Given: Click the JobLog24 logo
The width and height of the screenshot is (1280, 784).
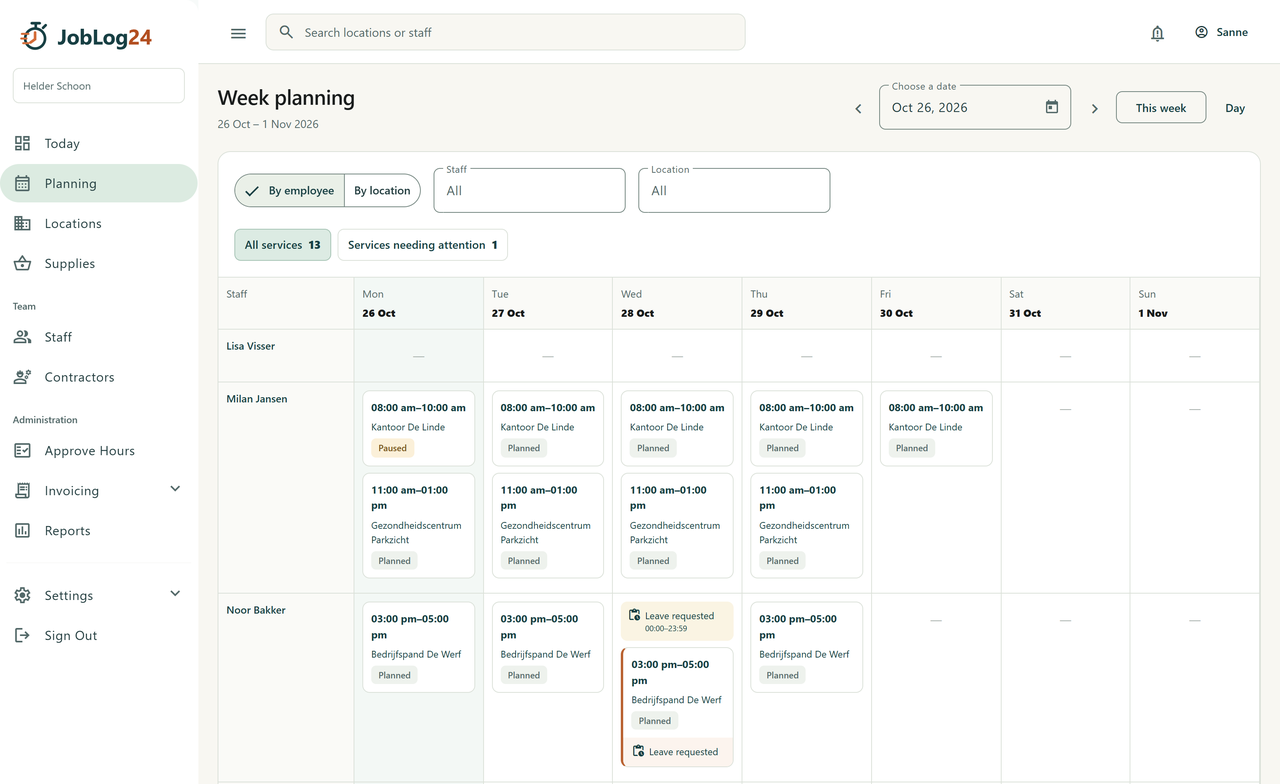Looking at the screenshot, I should [86, 37].
